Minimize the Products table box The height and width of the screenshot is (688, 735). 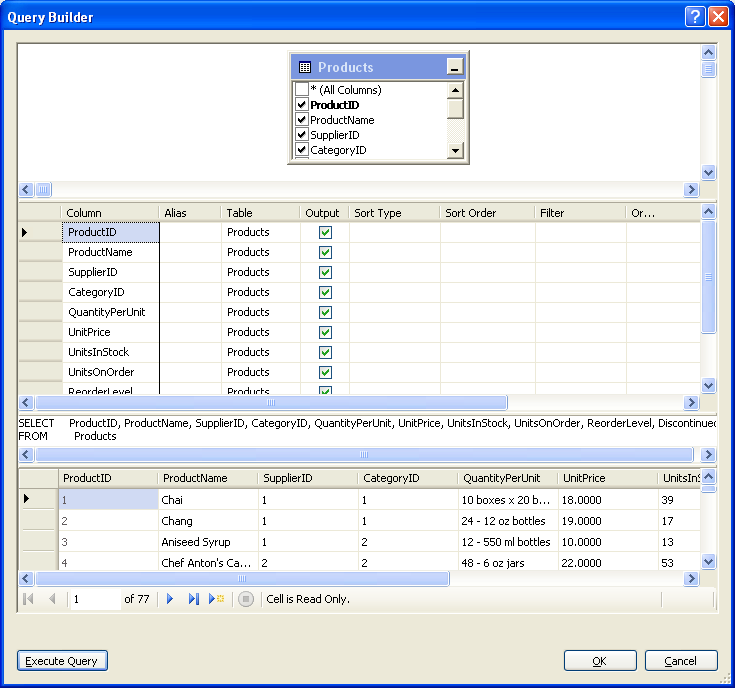click(x=455, y=68)
